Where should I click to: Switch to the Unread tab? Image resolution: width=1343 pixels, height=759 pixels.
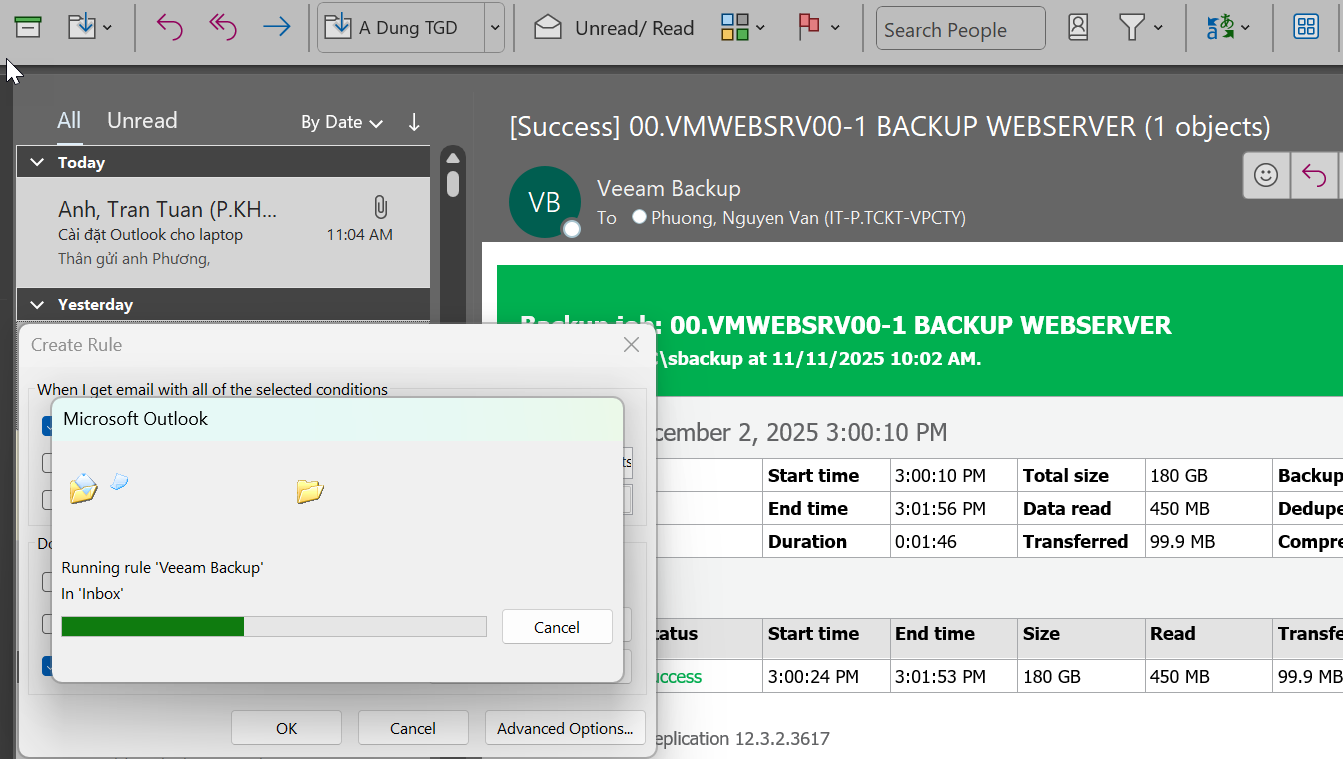point(142,121)
